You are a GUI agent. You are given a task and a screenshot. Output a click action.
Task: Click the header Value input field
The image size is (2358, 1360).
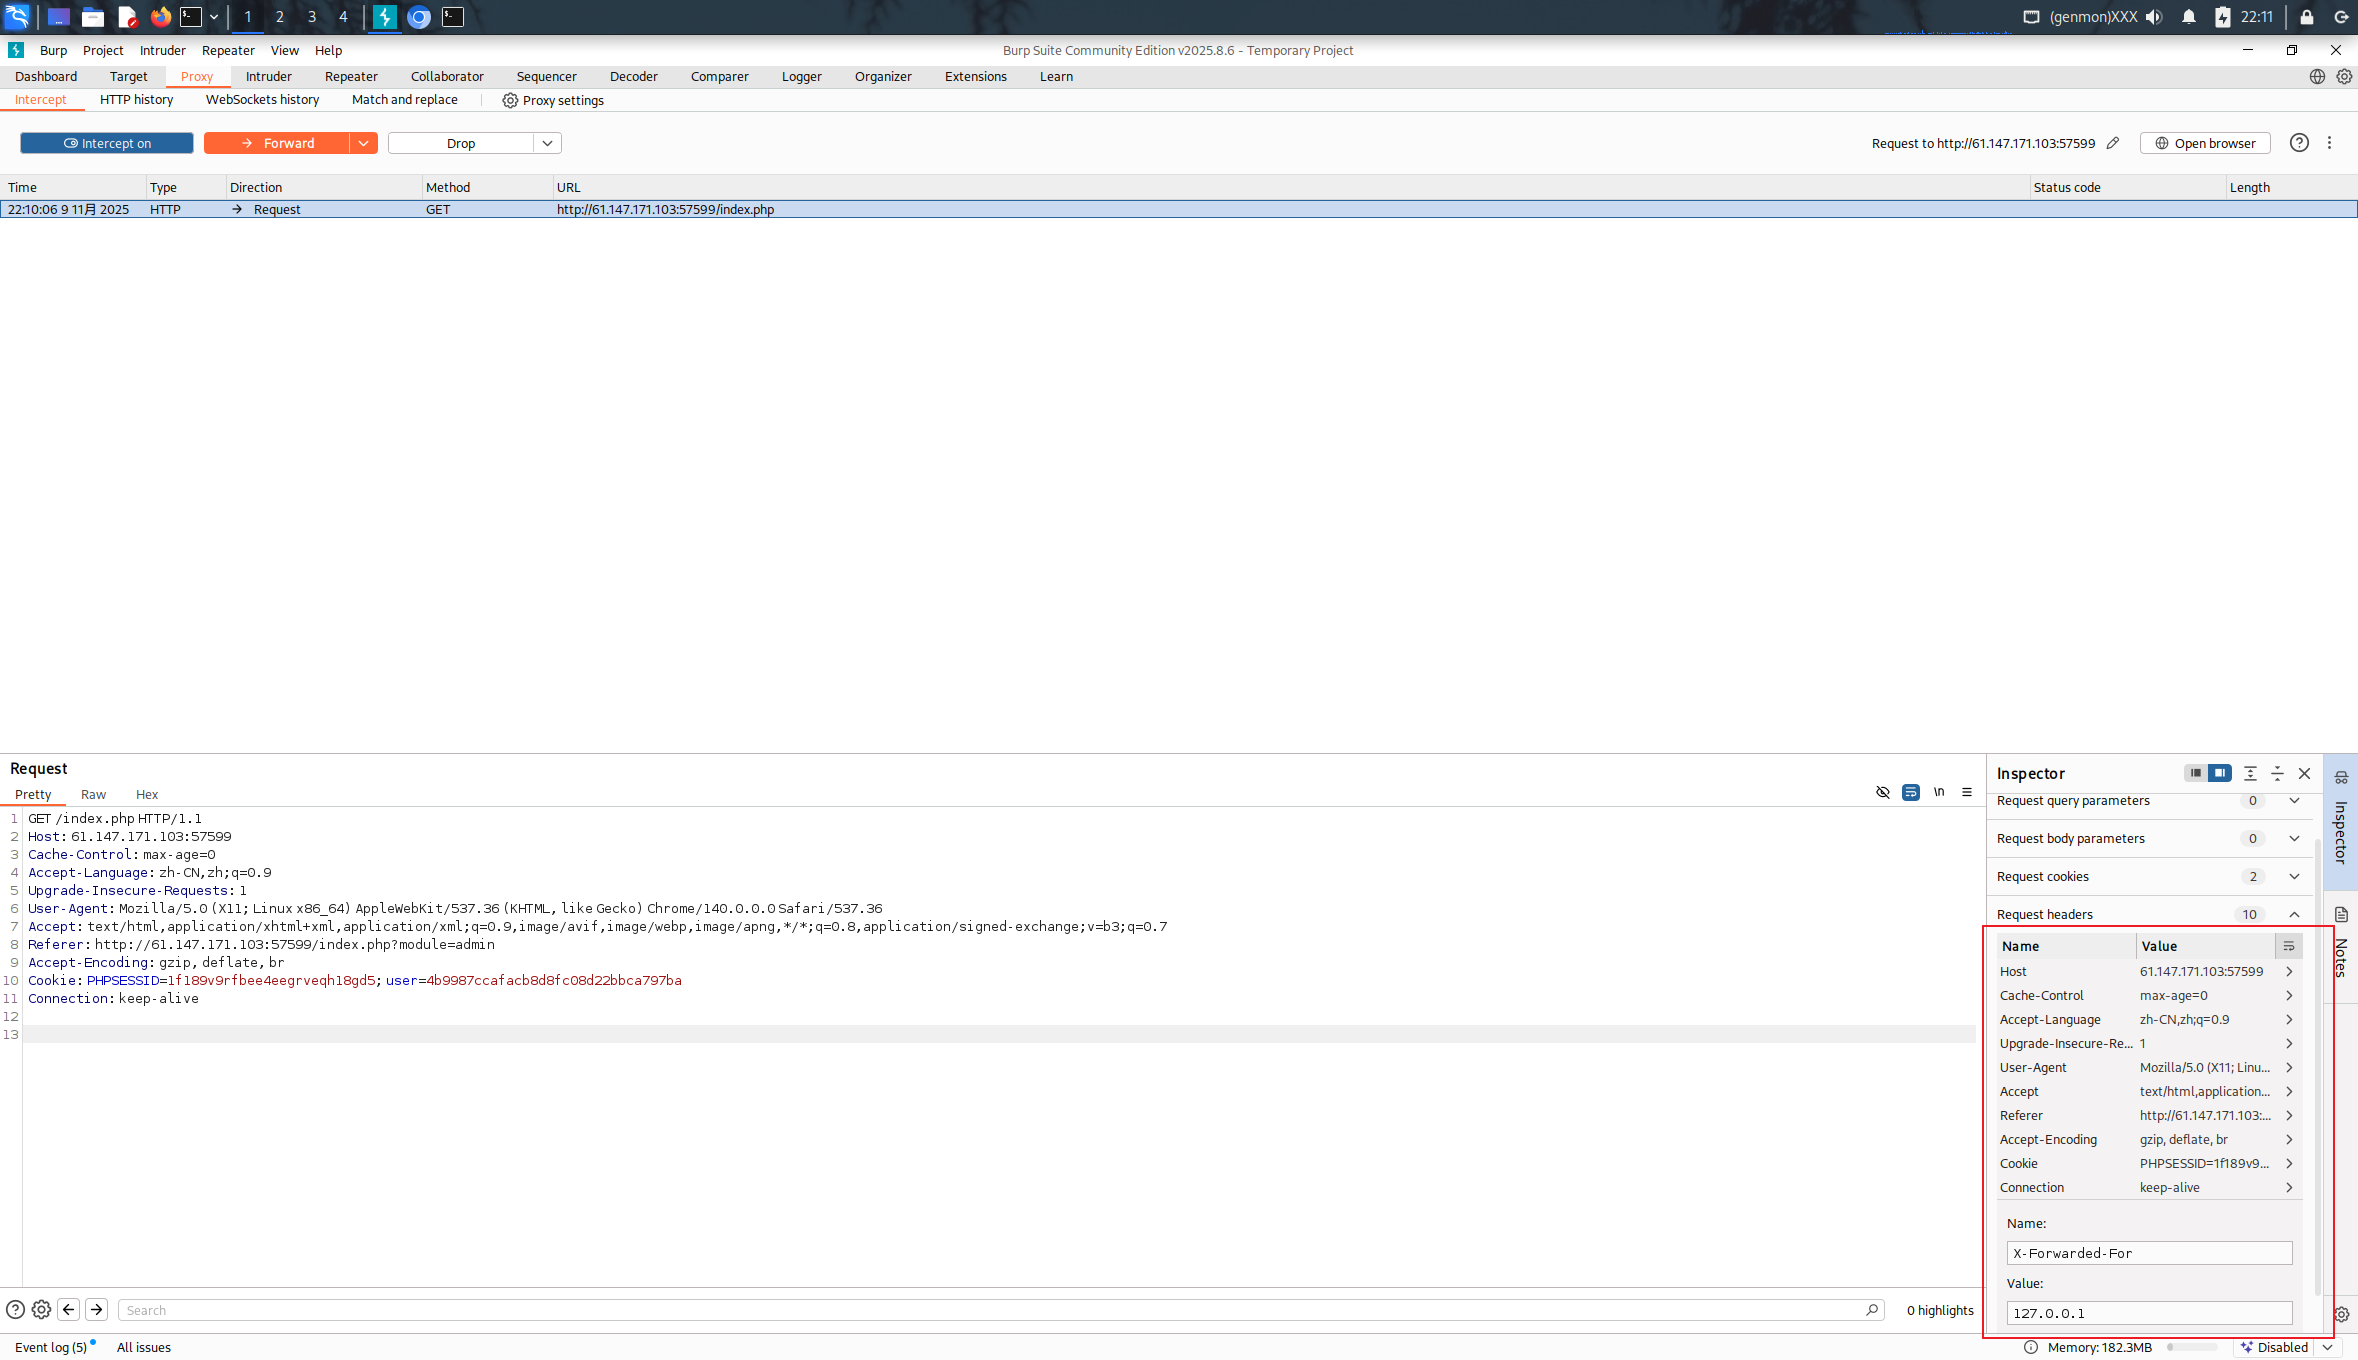(x=2148, y=1313)
